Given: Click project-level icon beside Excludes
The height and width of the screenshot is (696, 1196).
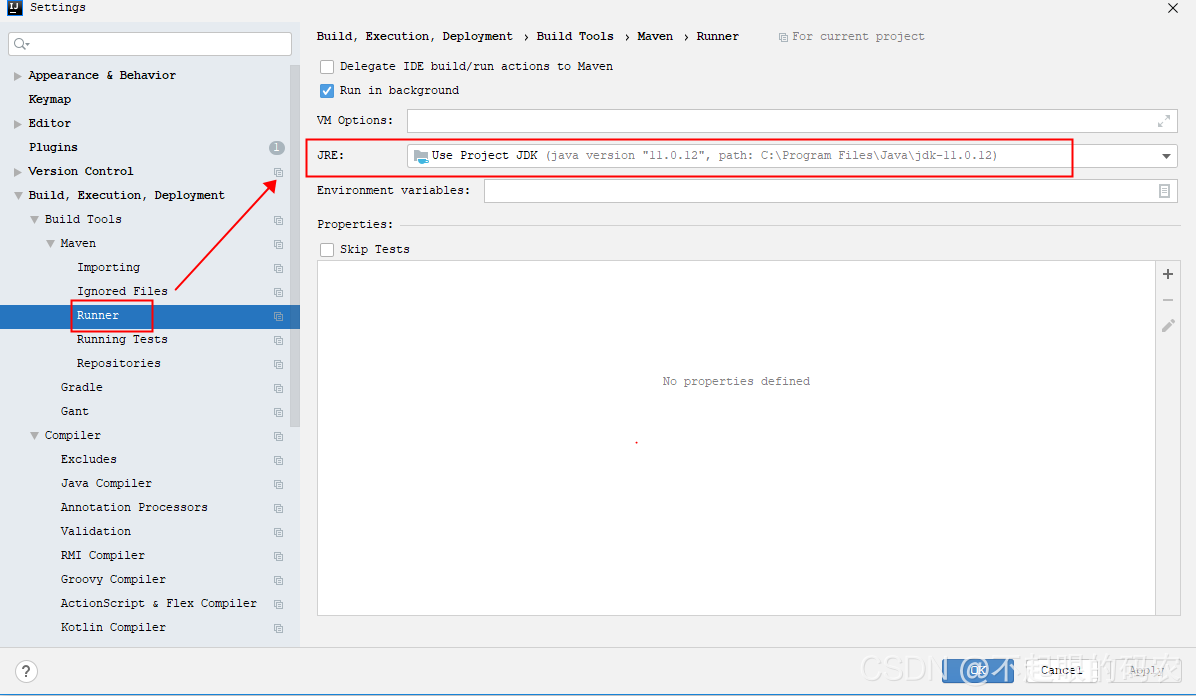Looking at the screenshot, I should (x=278, y=460).
